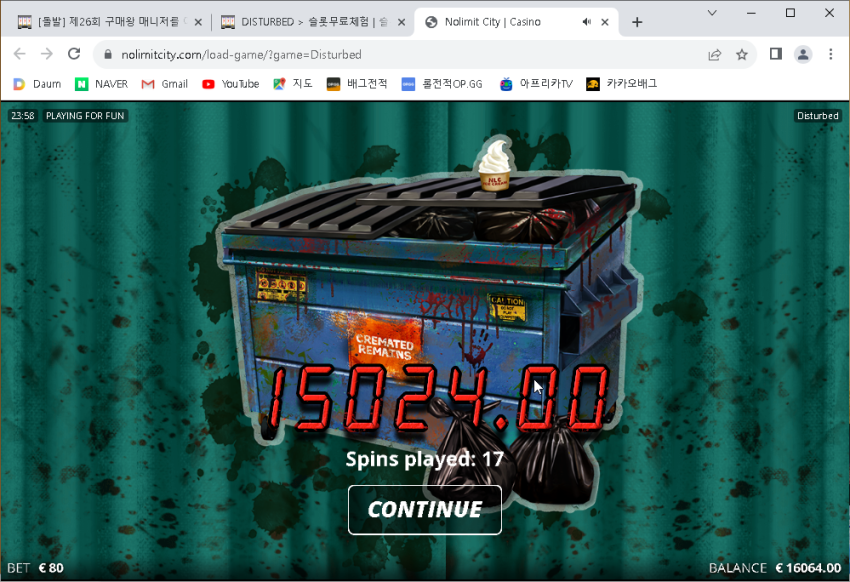This screenshot has width=850, height=582.
Task: Open the NAVER bookmark
Action: click(102, 84)
